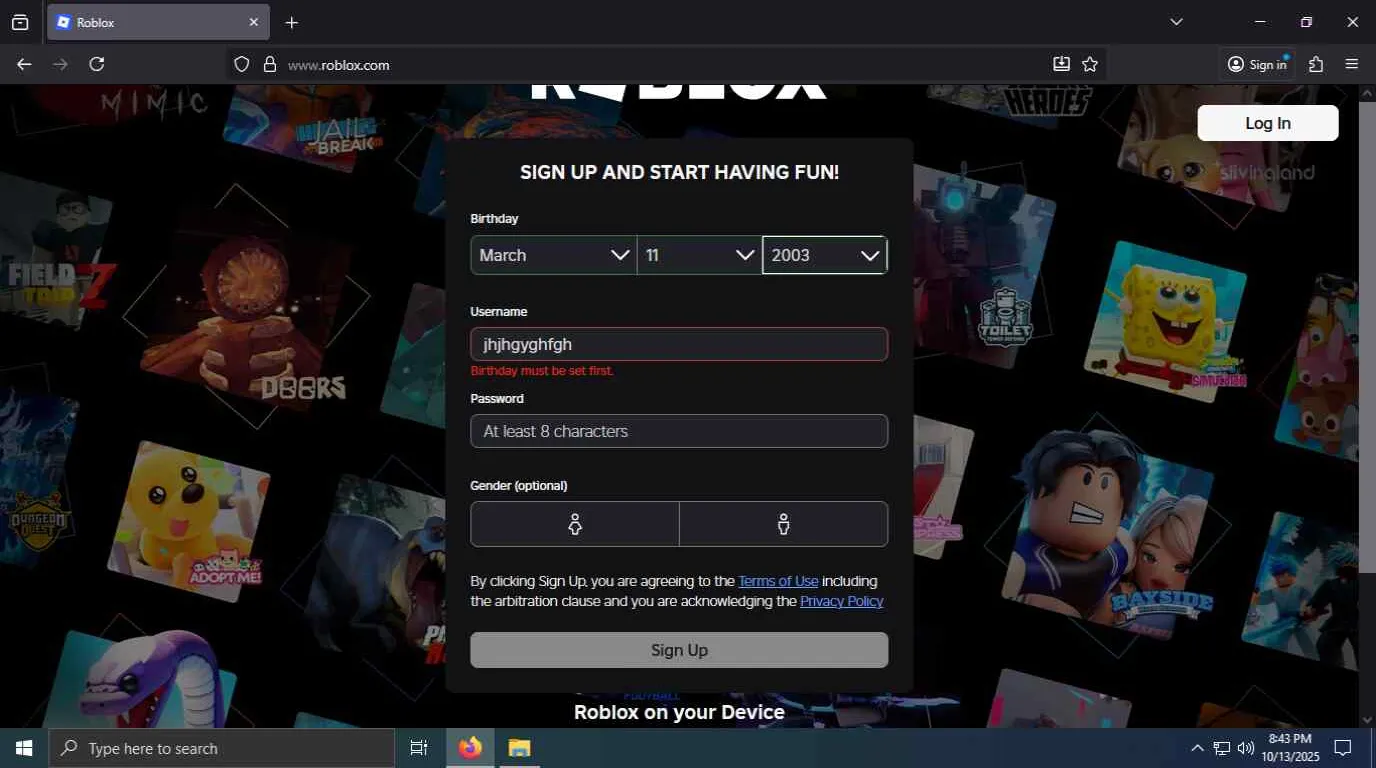The image size is (1376, 768).
Task: Click the Firefox account Sign in button
Action: (1257, 64)
